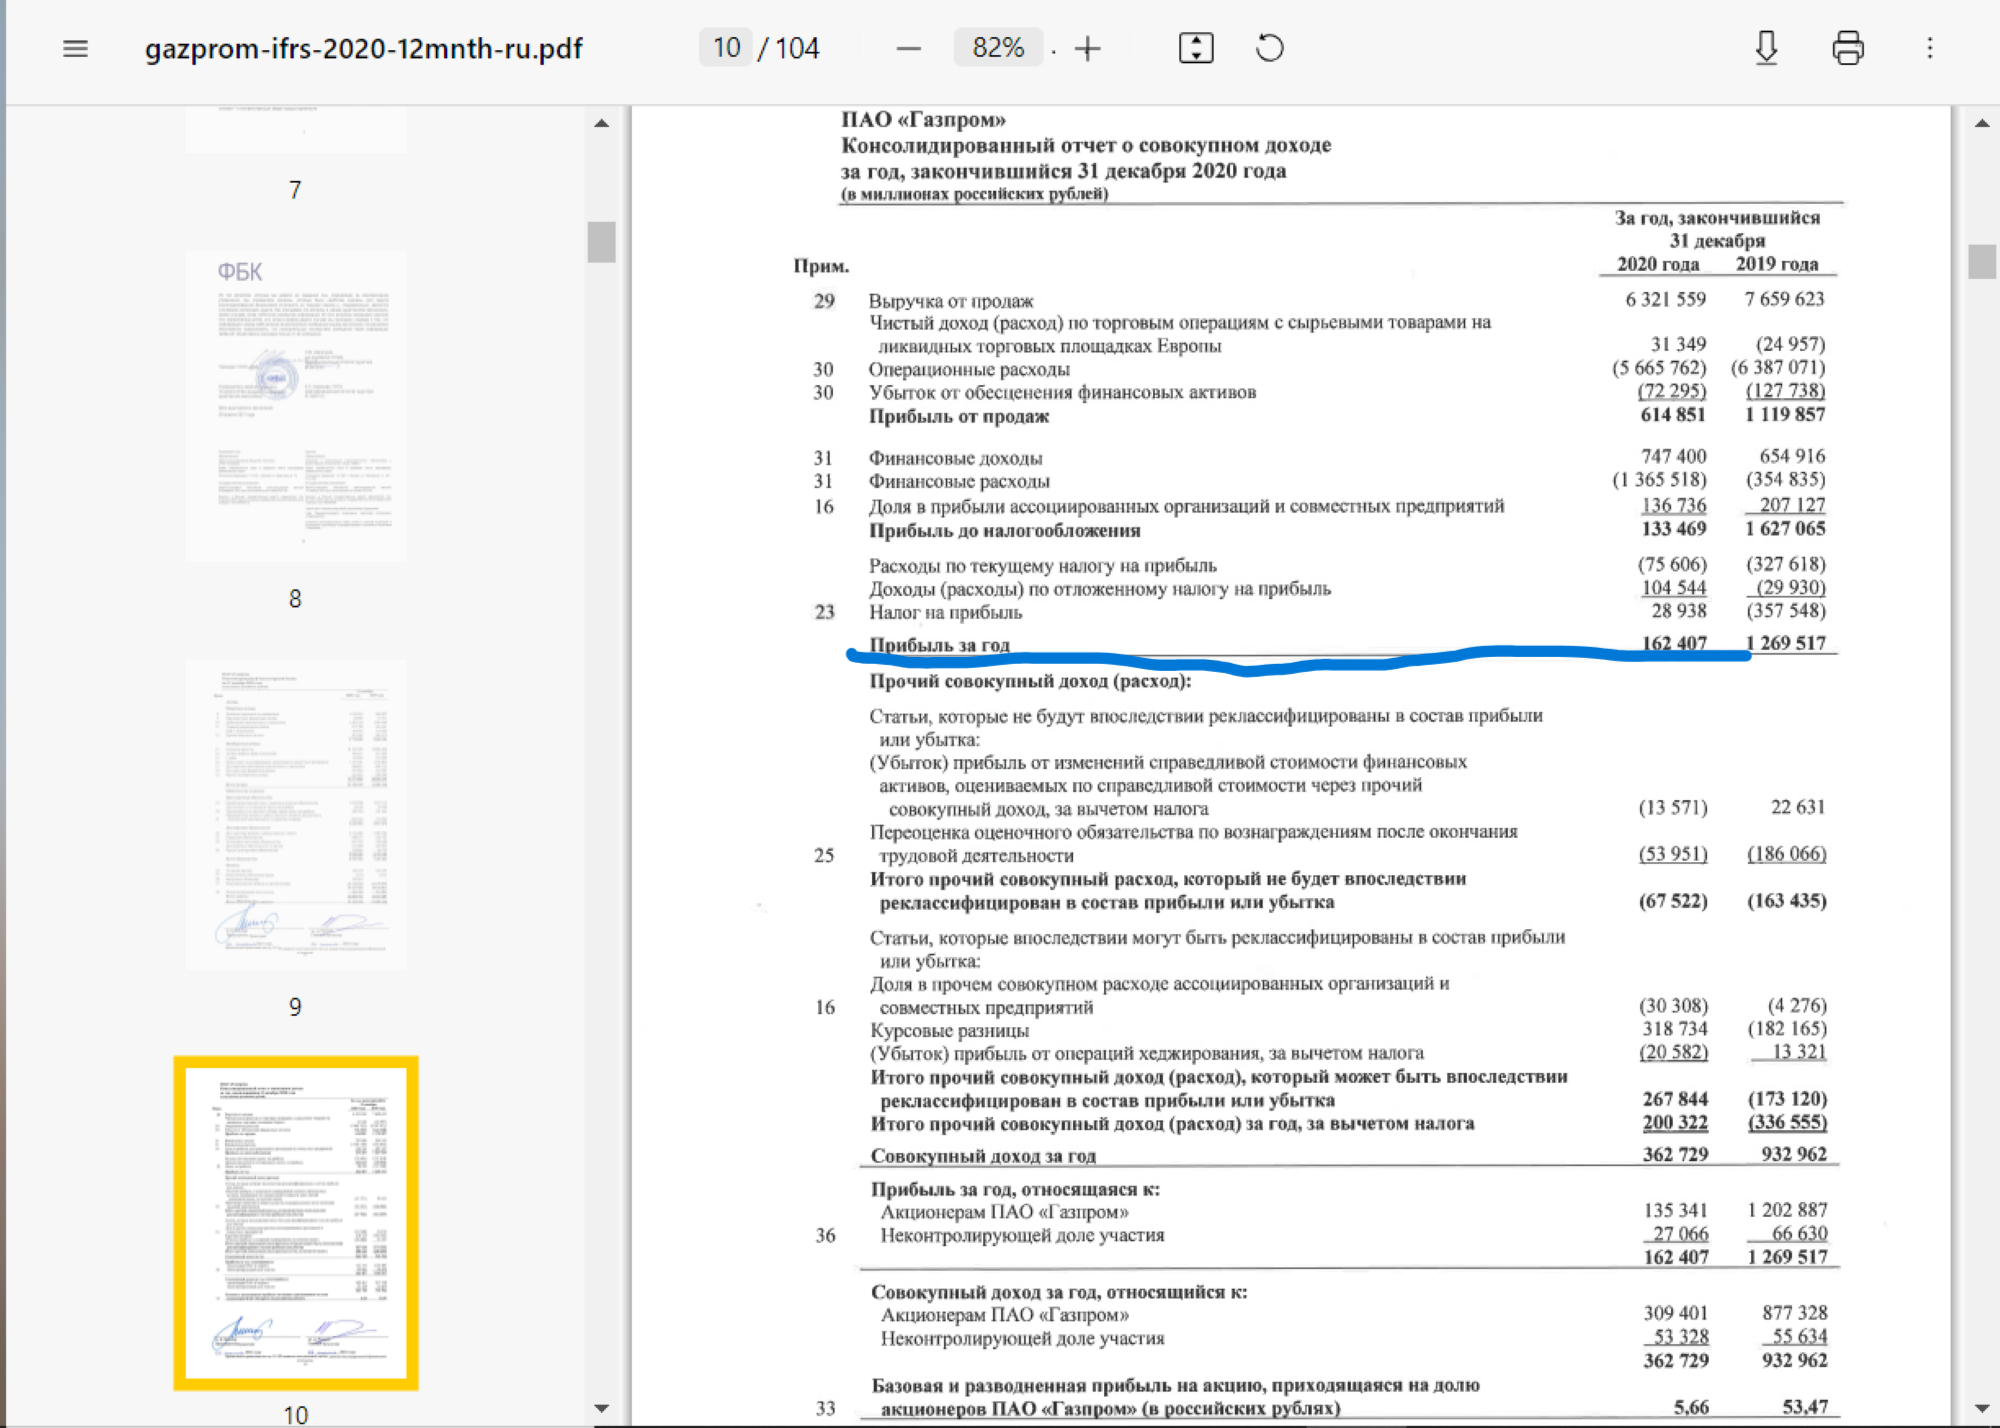Viewport: 2000px width, 1428px height.
Task: Open the sidebar hamburger menu
Action: [75, 48]
